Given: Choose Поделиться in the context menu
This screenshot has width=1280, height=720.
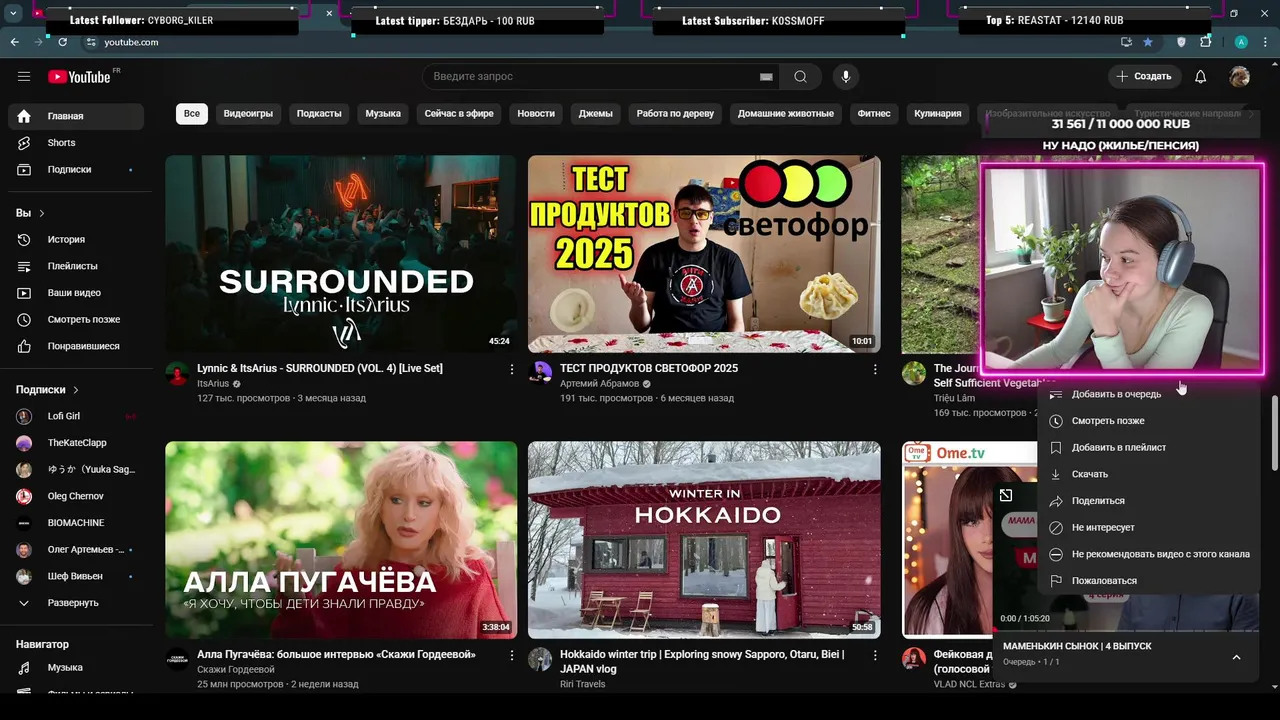Looking at the screenshot, I should tap(1150, 501).
